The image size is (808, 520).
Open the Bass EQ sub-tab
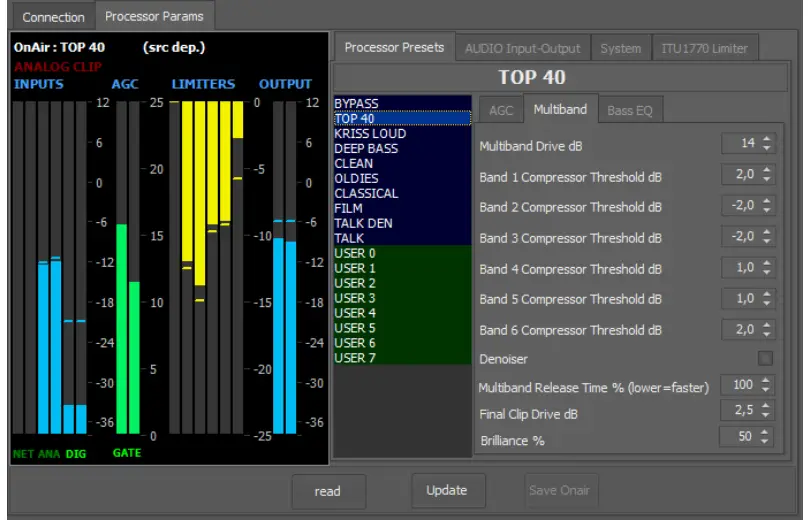630,110
